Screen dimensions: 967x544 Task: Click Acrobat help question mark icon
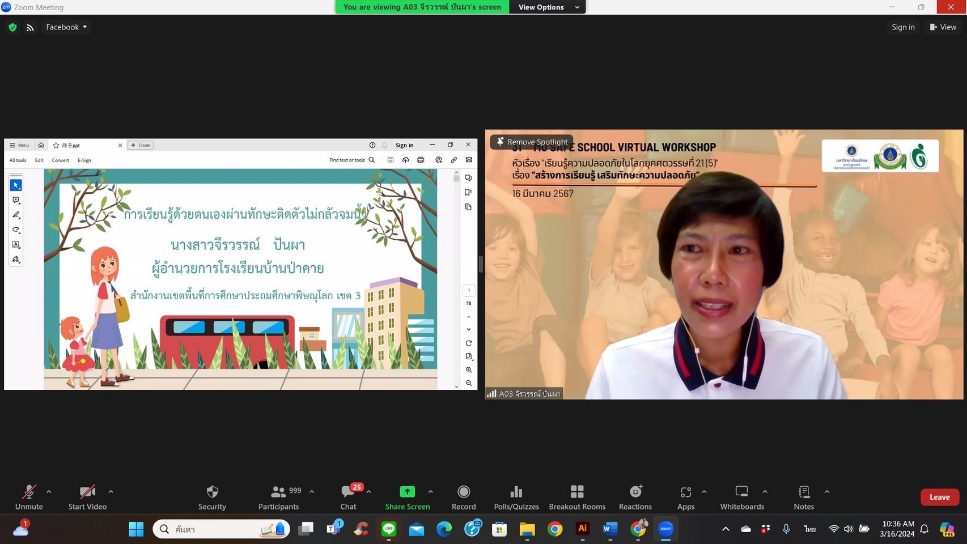click(x=372, y=145)
